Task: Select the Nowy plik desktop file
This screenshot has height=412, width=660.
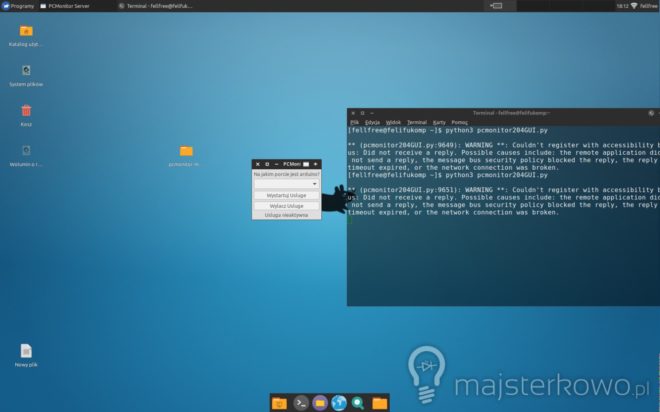Action: click(26, 351)
